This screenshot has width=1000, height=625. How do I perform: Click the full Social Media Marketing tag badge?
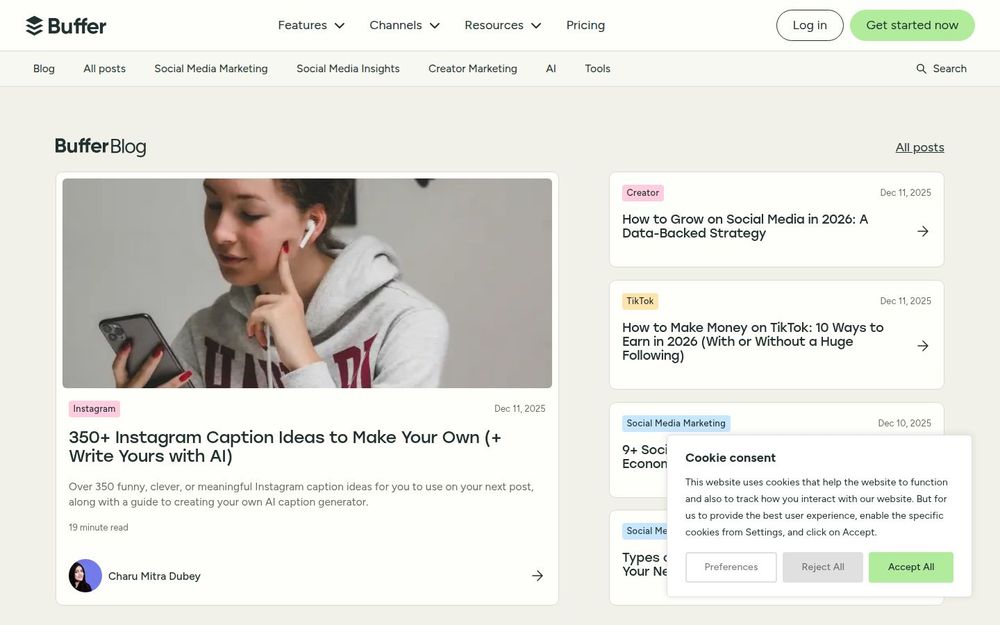point(676,423)
